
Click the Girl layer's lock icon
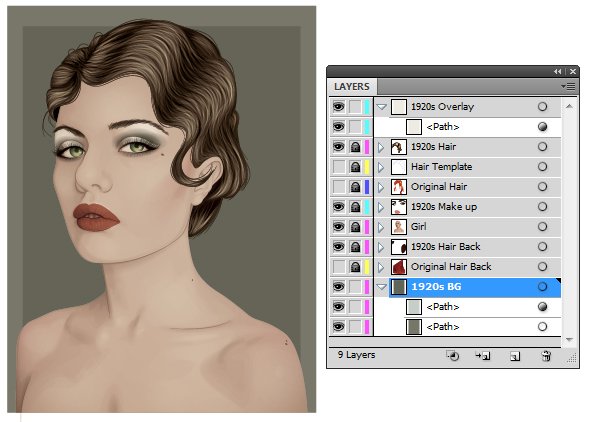[x=355, y=226]
